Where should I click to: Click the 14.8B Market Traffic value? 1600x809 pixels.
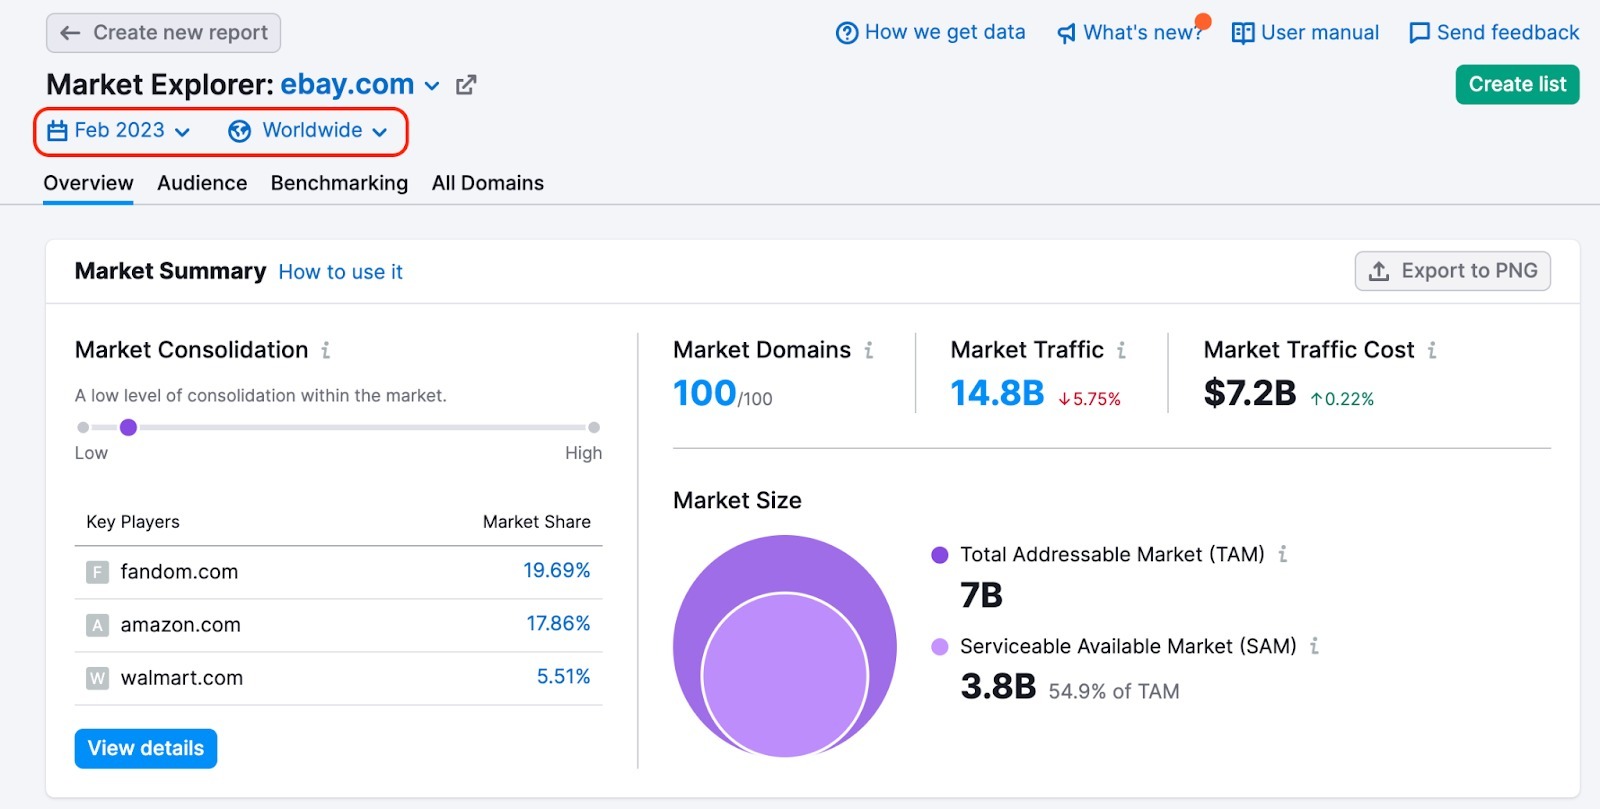[x=997, y=393]
